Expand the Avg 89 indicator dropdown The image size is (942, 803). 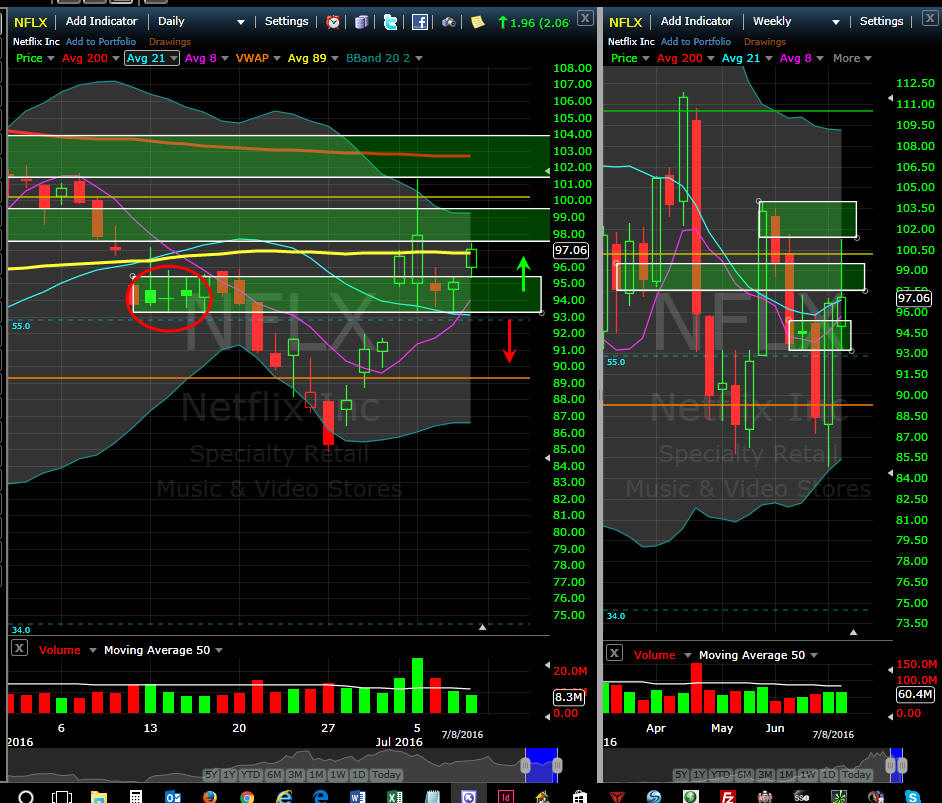click(x=335, y=58)
